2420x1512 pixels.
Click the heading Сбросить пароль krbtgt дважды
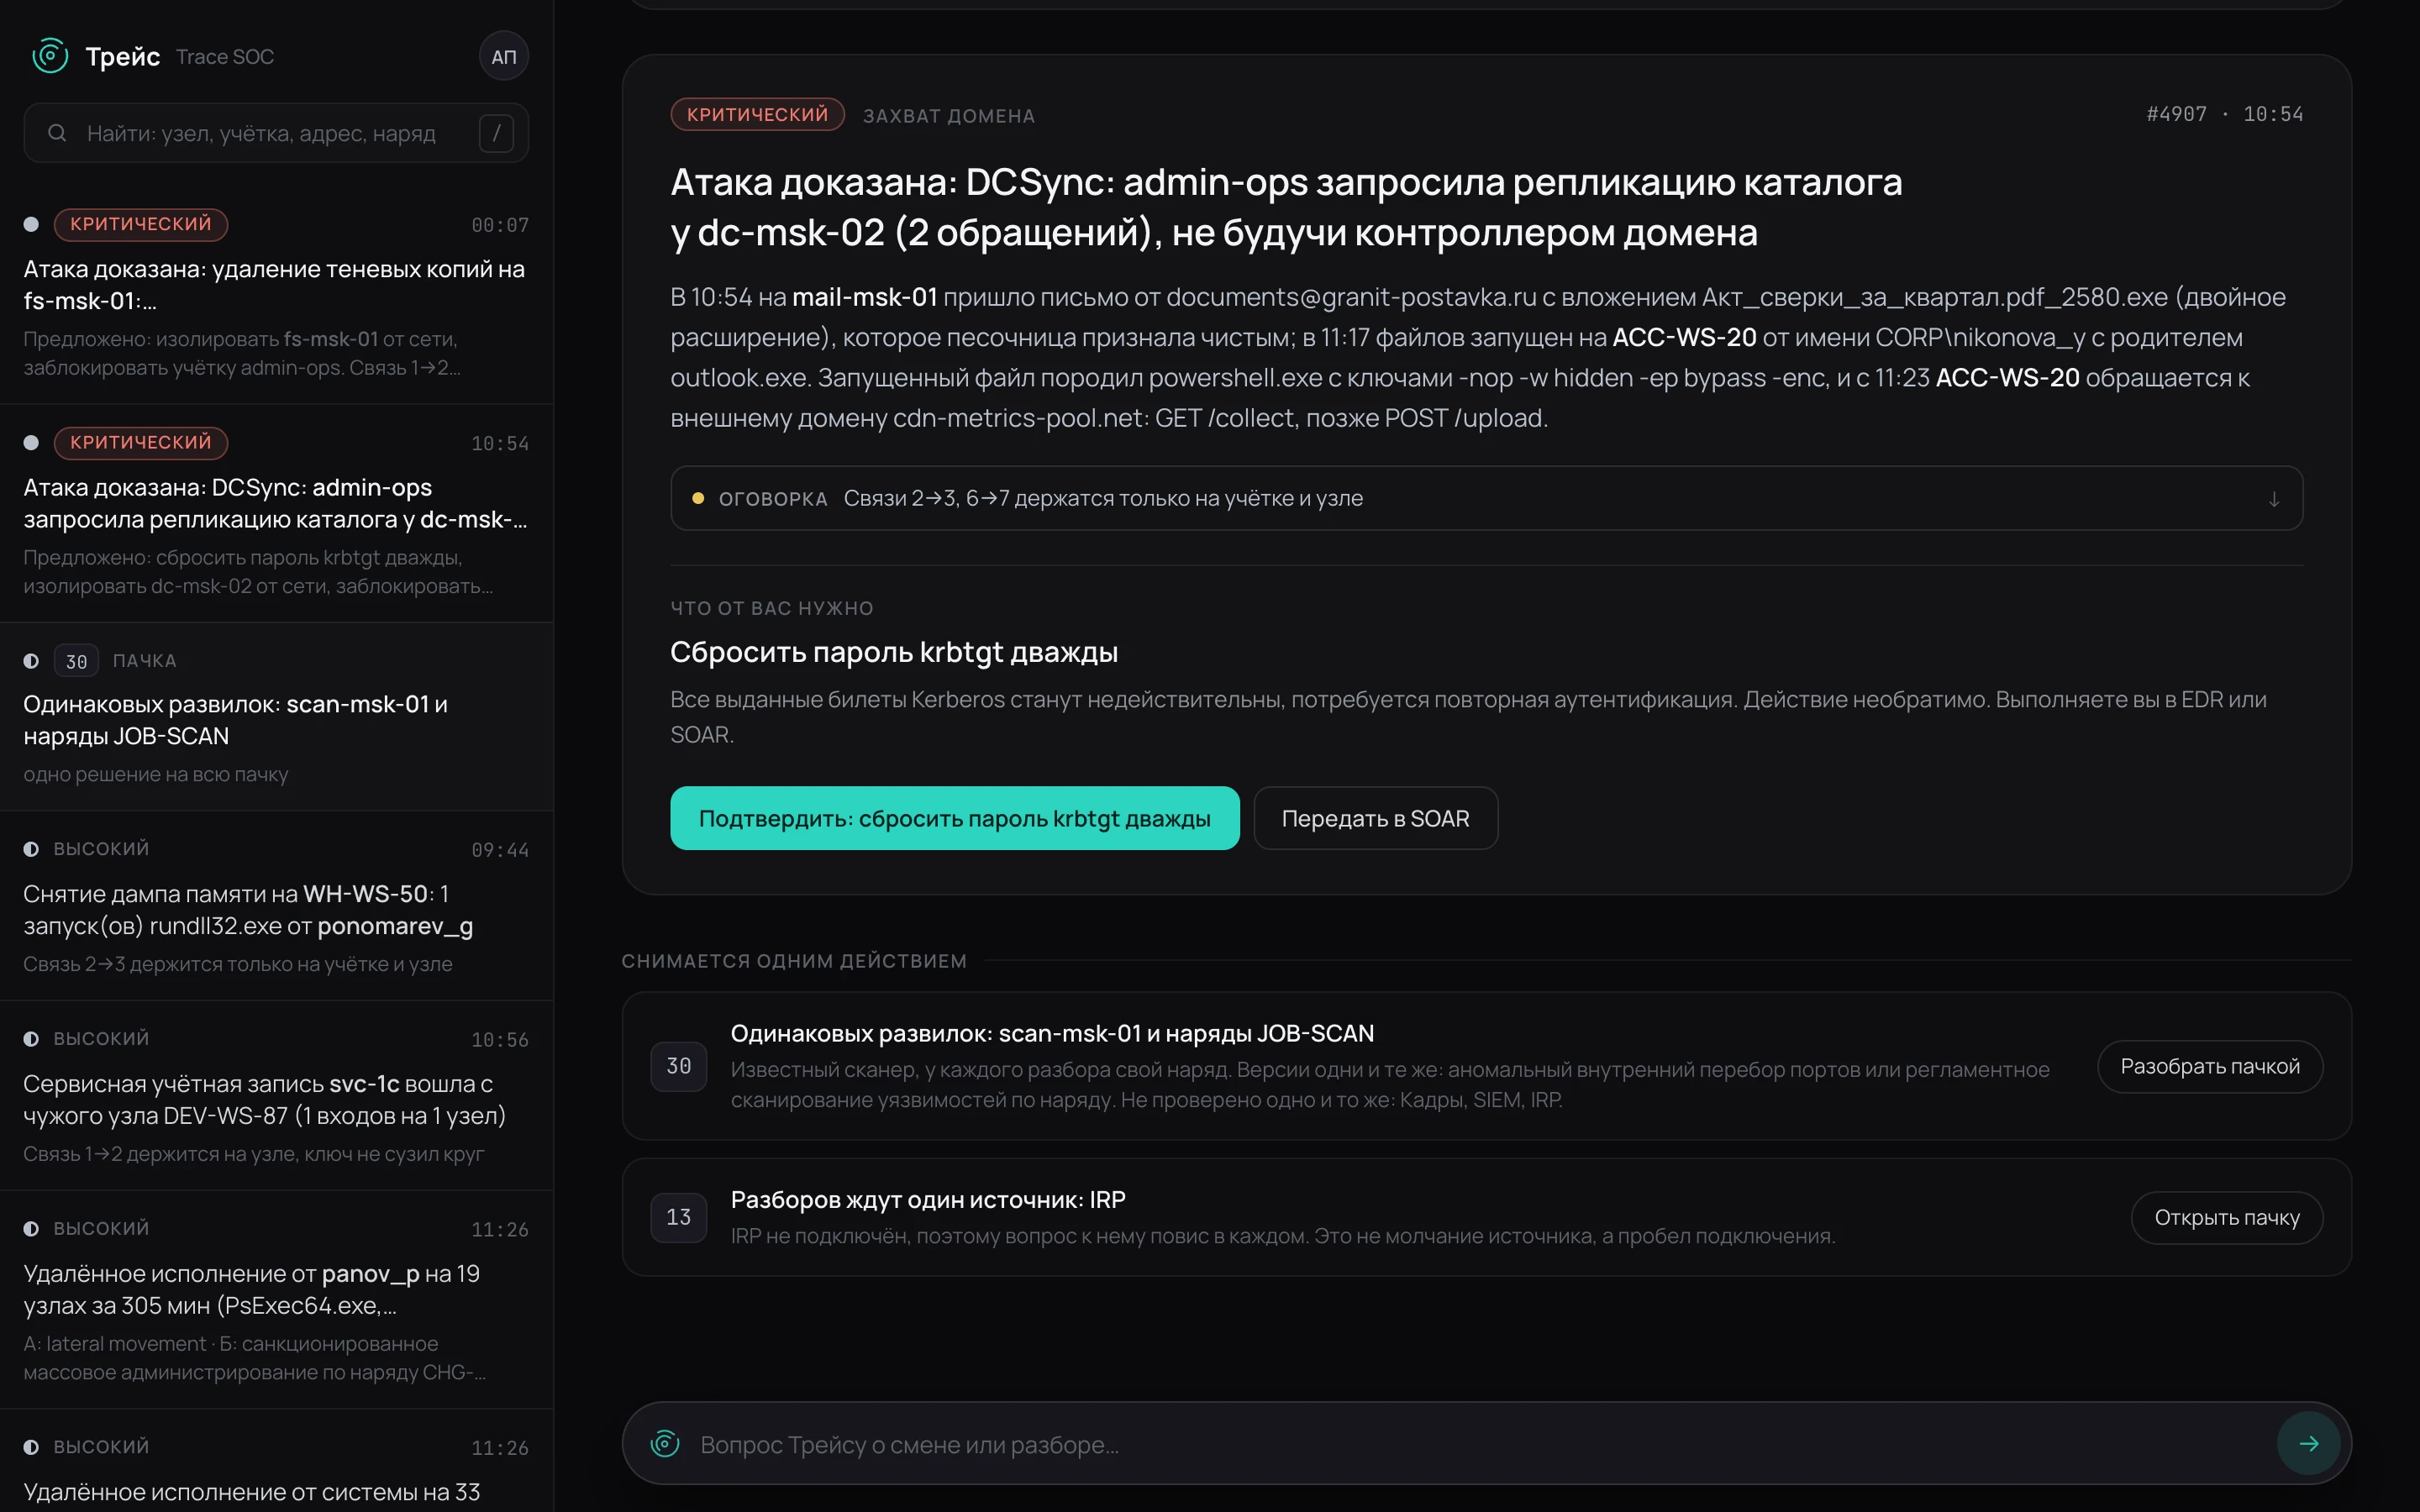coord(894,652)
